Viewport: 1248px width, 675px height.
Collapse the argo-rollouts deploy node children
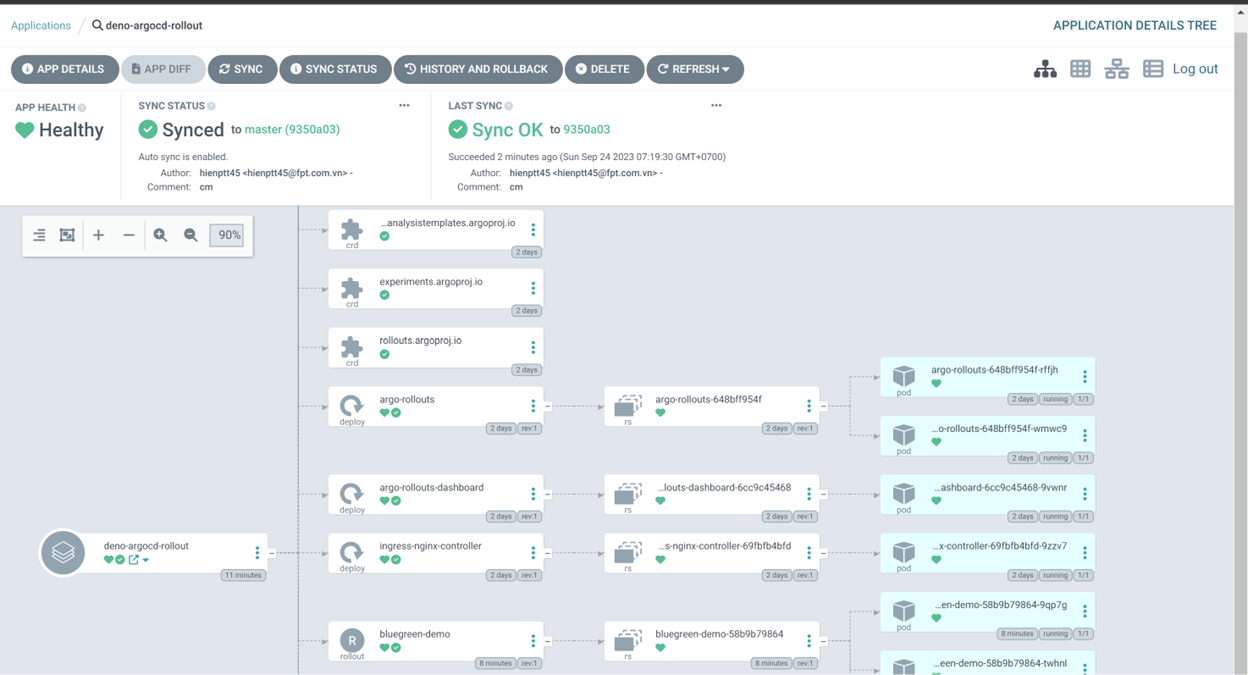click(x=548, y=406)
